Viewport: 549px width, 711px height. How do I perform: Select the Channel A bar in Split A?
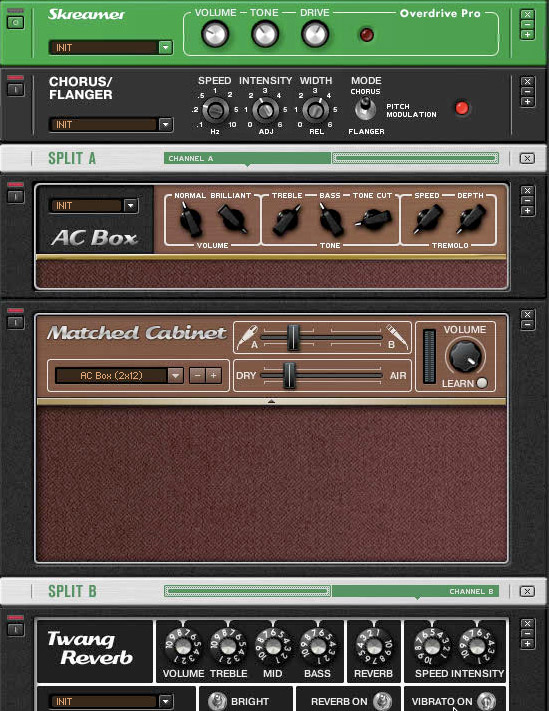coord(248,158)
